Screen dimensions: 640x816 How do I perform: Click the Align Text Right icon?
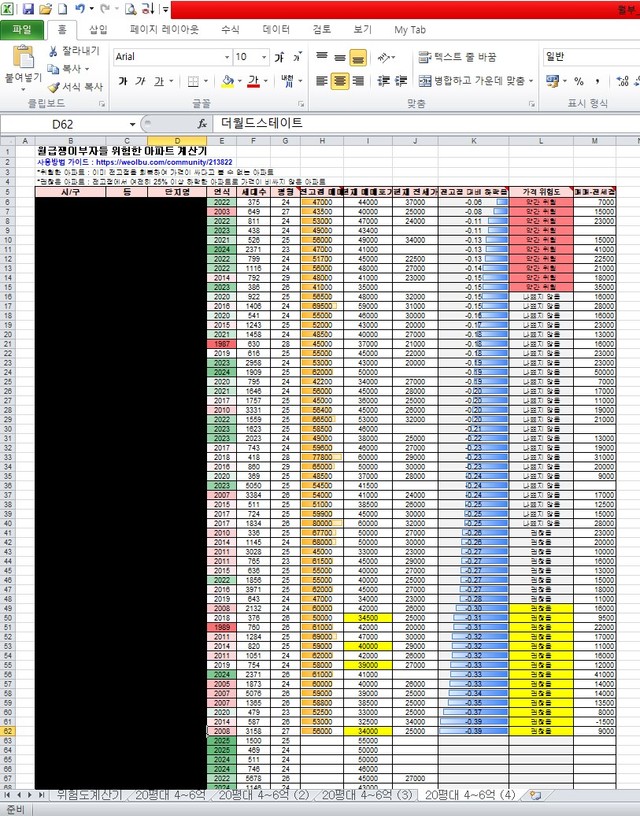point(358,81)
